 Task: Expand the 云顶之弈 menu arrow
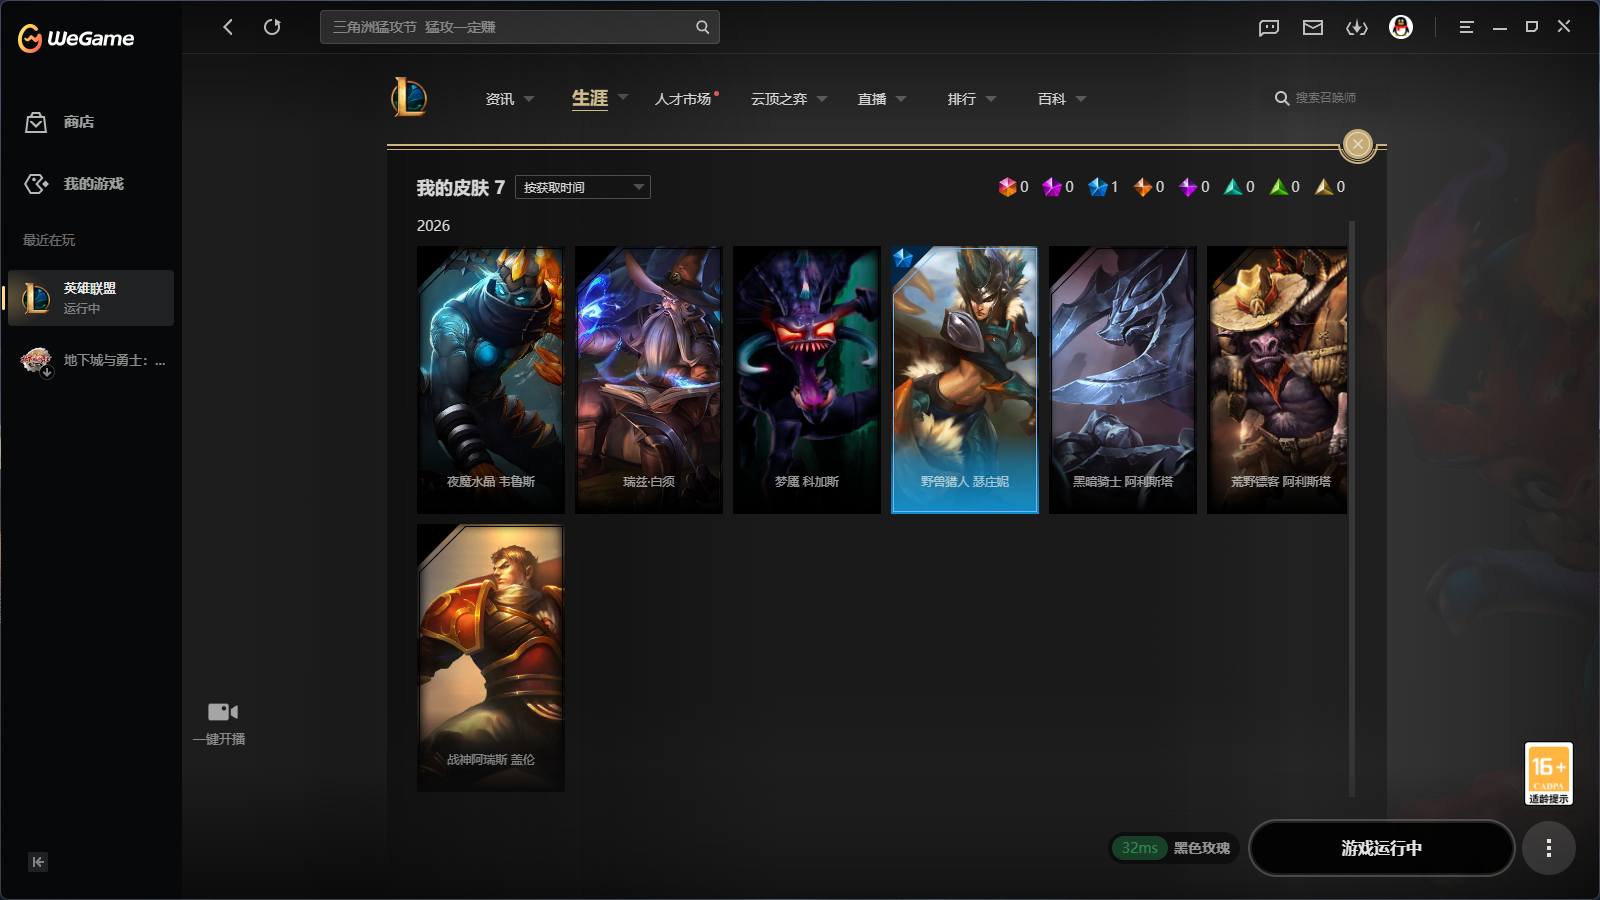click(822, 99)
